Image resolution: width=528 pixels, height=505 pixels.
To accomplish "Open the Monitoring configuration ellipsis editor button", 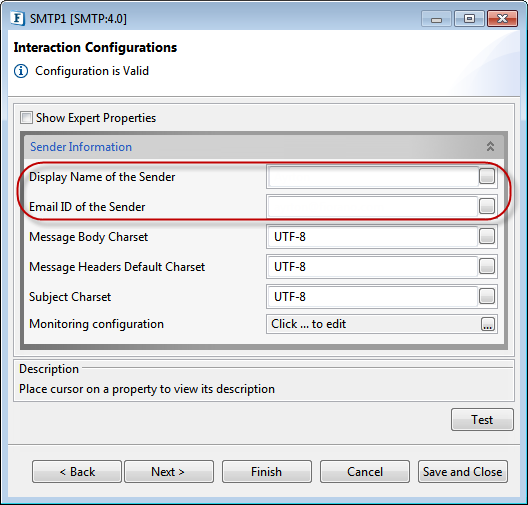I will pos(487,324).
